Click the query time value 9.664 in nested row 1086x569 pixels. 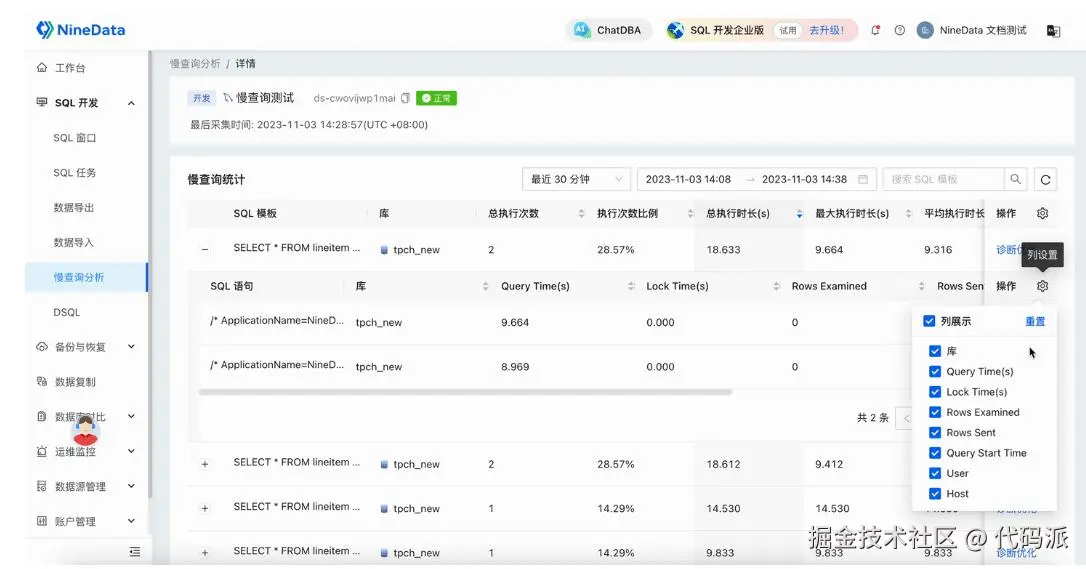[515, 323]
